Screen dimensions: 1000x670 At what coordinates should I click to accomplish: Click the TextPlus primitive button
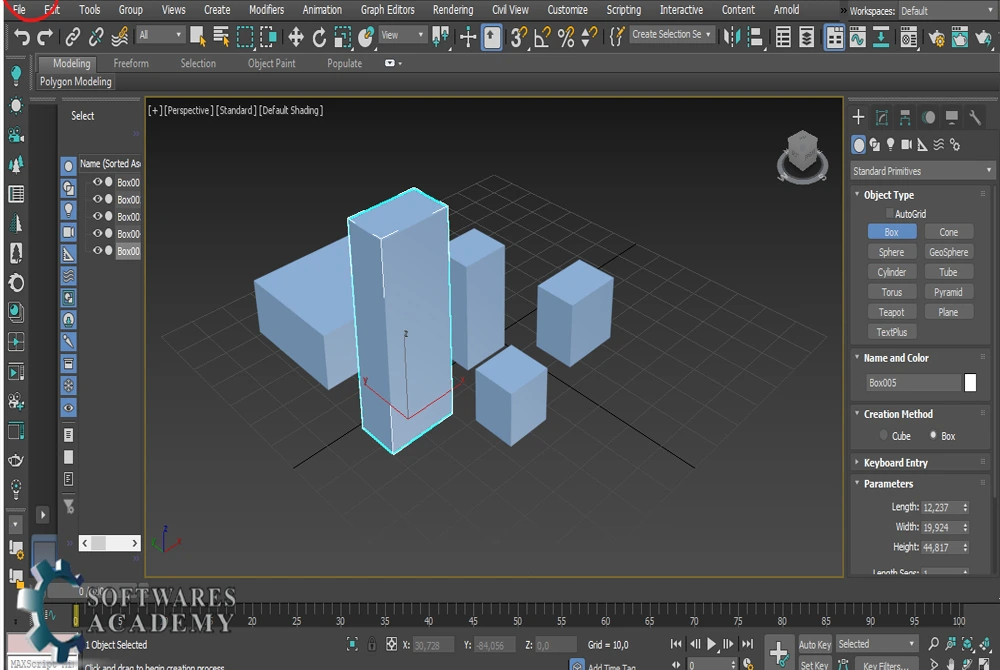tap(891, 332)
